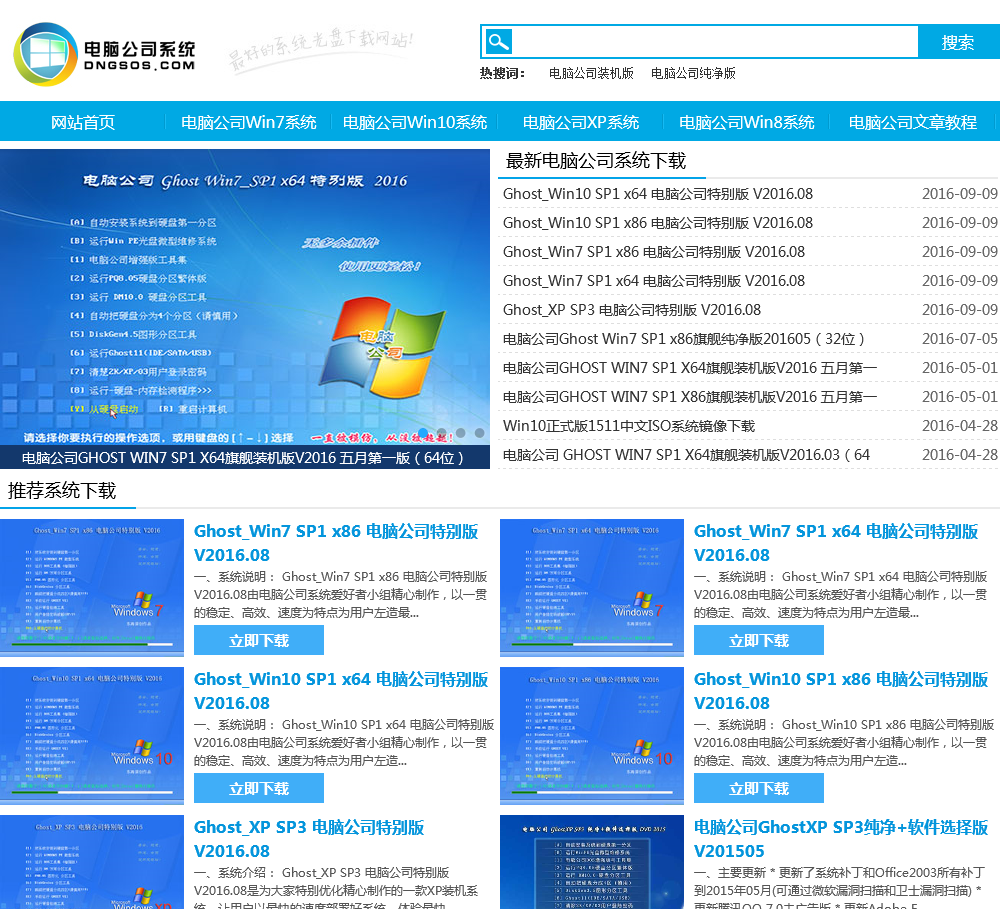The height and width of the screenshot is (909, 1000).
Task: Click thumbnail of Ghost_XP SP3 card
Action: [92, 862]
